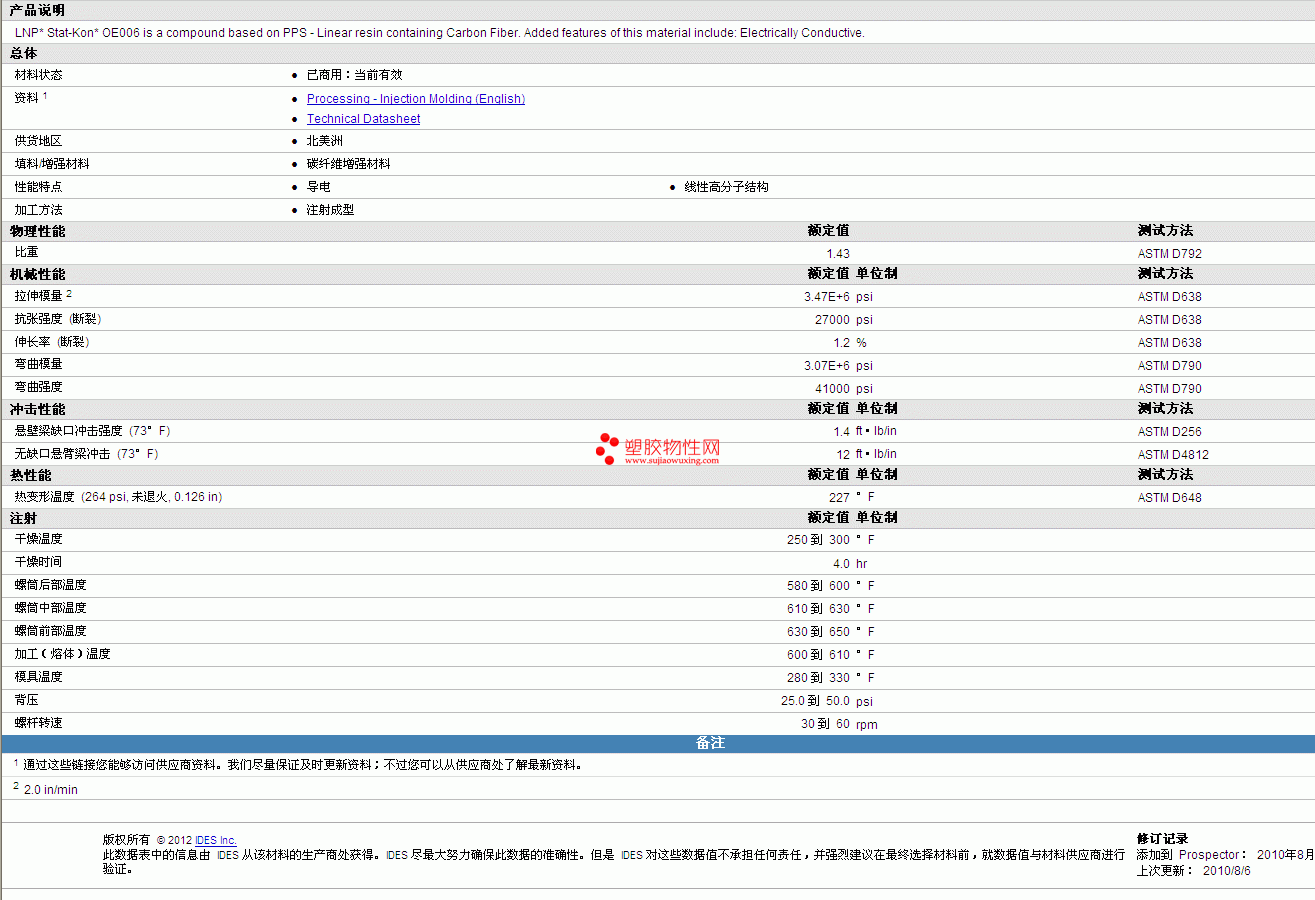This screenshot has height=900, width=1315.
Task: Click the 610 到 630 temperature value
Action: [x=818, y=609]
